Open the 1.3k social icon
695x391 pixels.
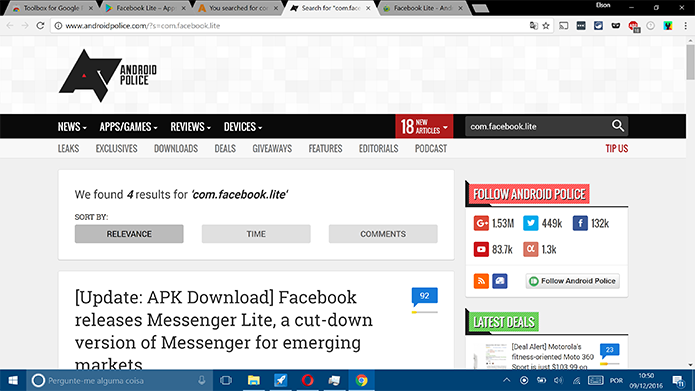531,249
